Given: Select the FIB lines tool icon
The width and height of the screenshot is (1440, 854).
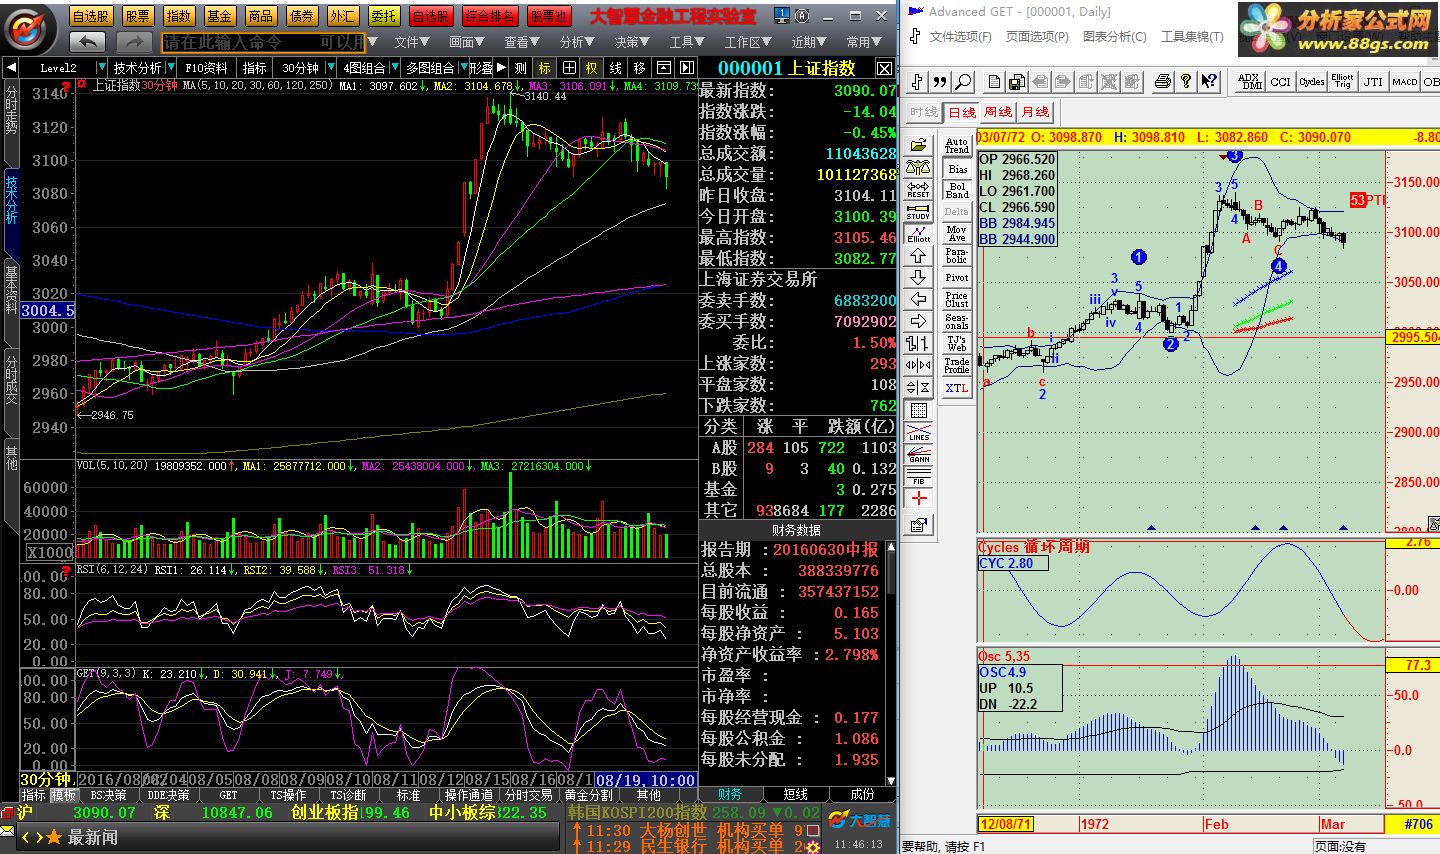Looking at the screenshot, I should [x=919, y=476].
